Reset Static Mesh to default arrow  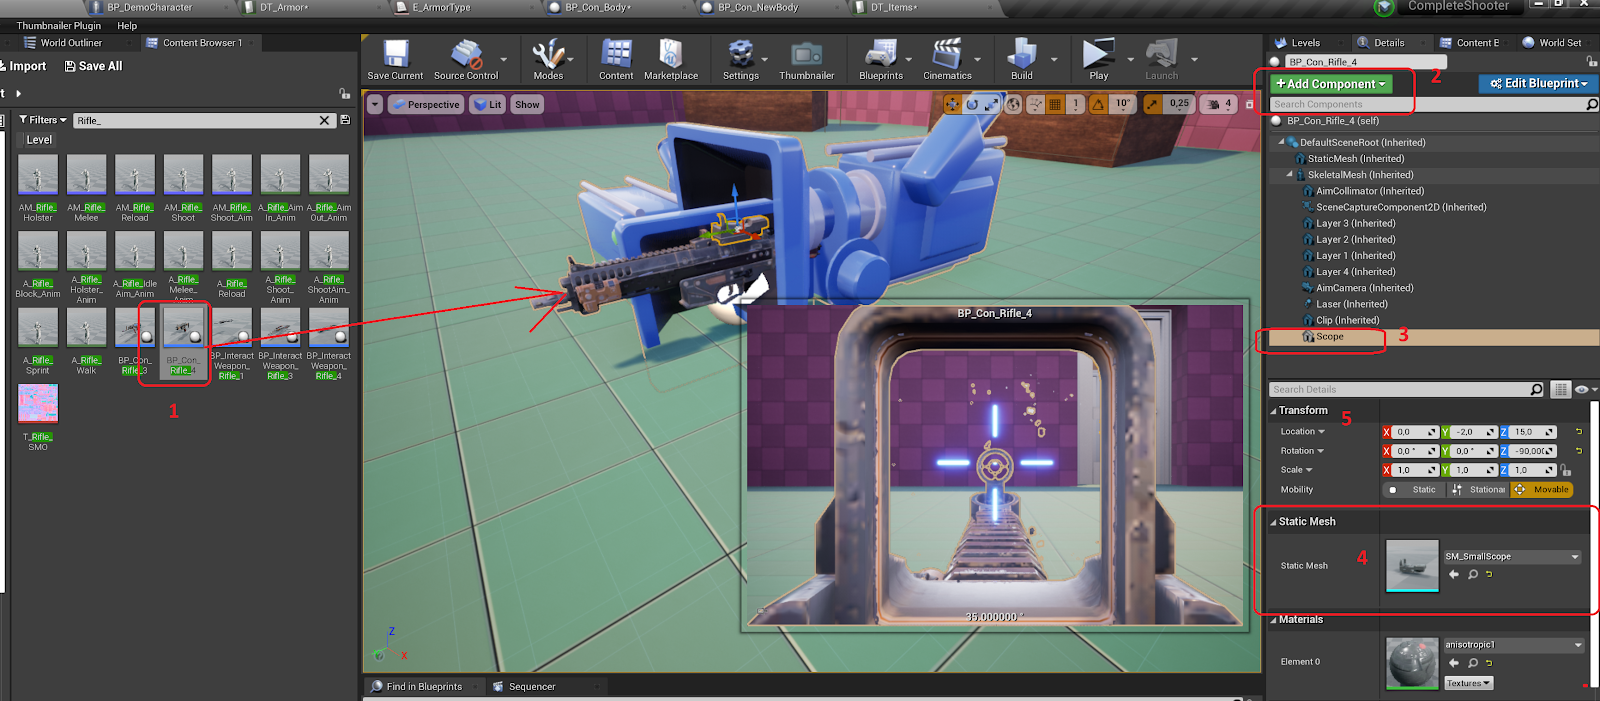click(x=1489, y=574)
